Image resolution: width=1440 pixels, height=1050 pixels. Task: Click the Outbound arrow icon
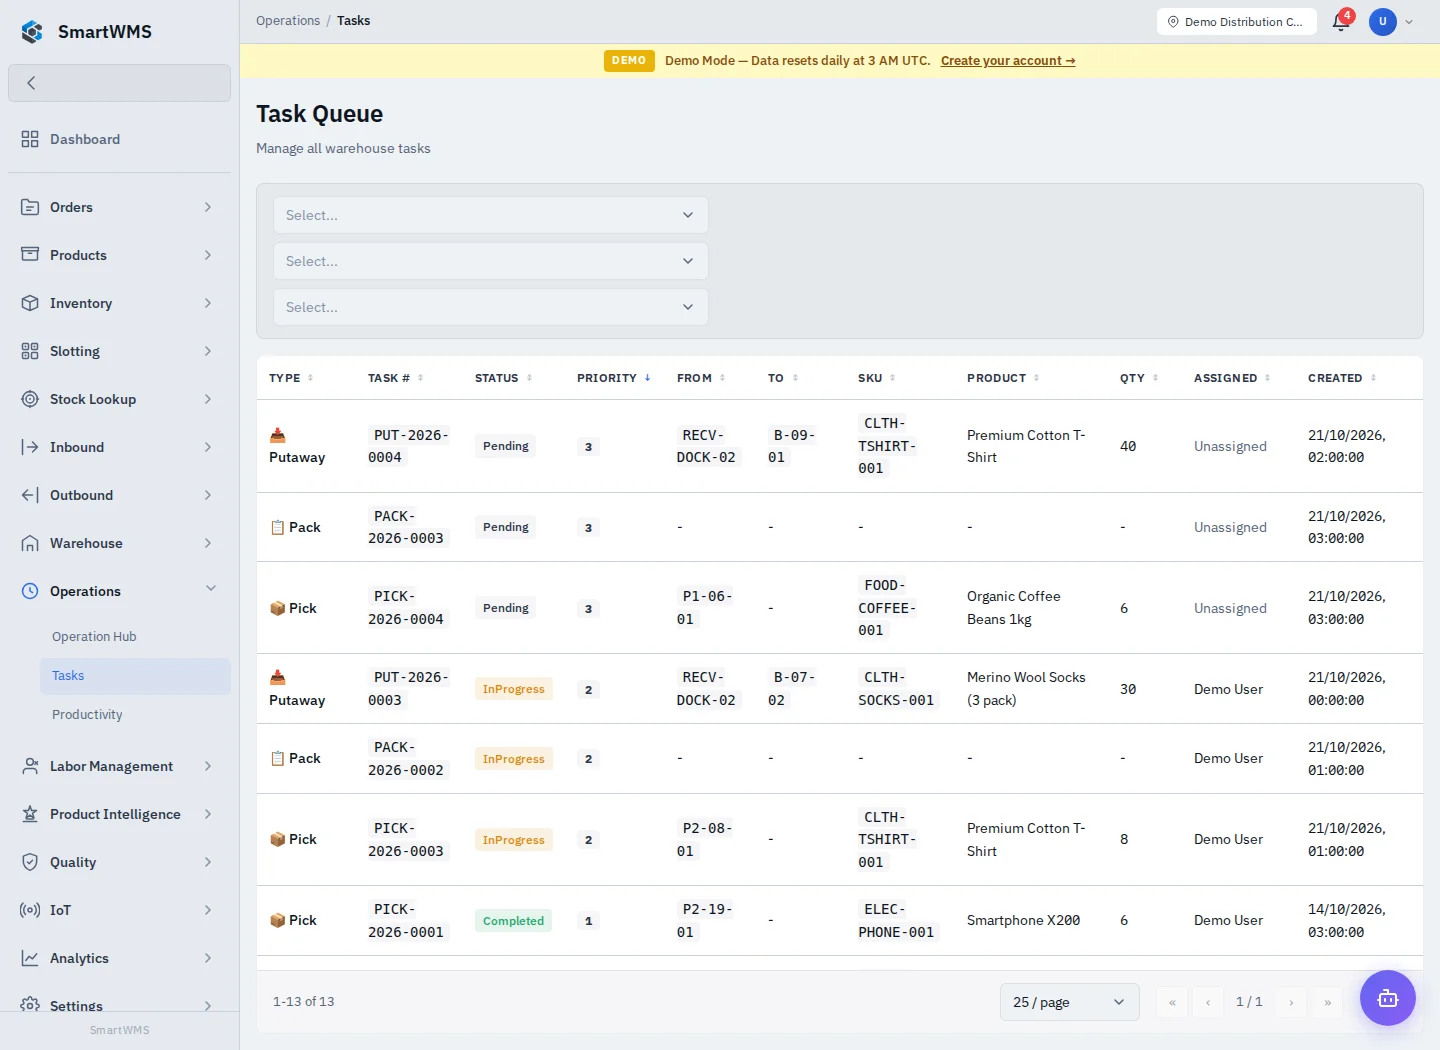coord(30,495)
